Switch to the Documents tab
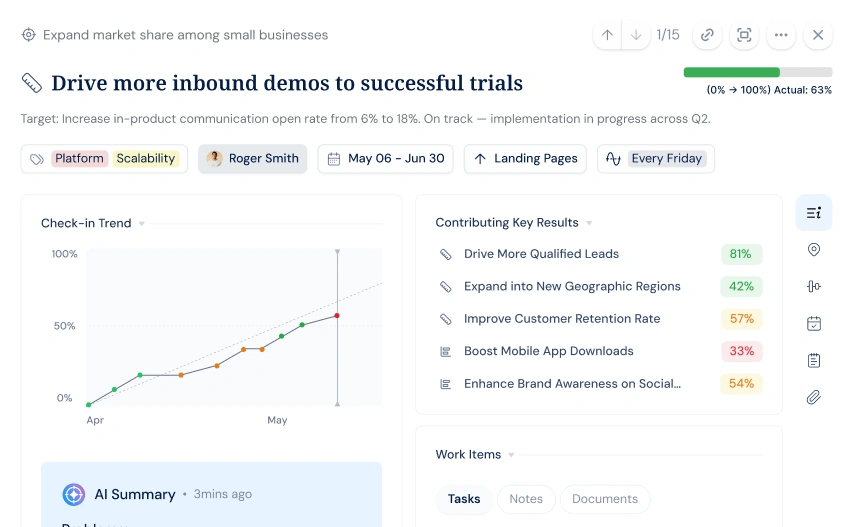The image size is (853, 527). coord(605,499)
